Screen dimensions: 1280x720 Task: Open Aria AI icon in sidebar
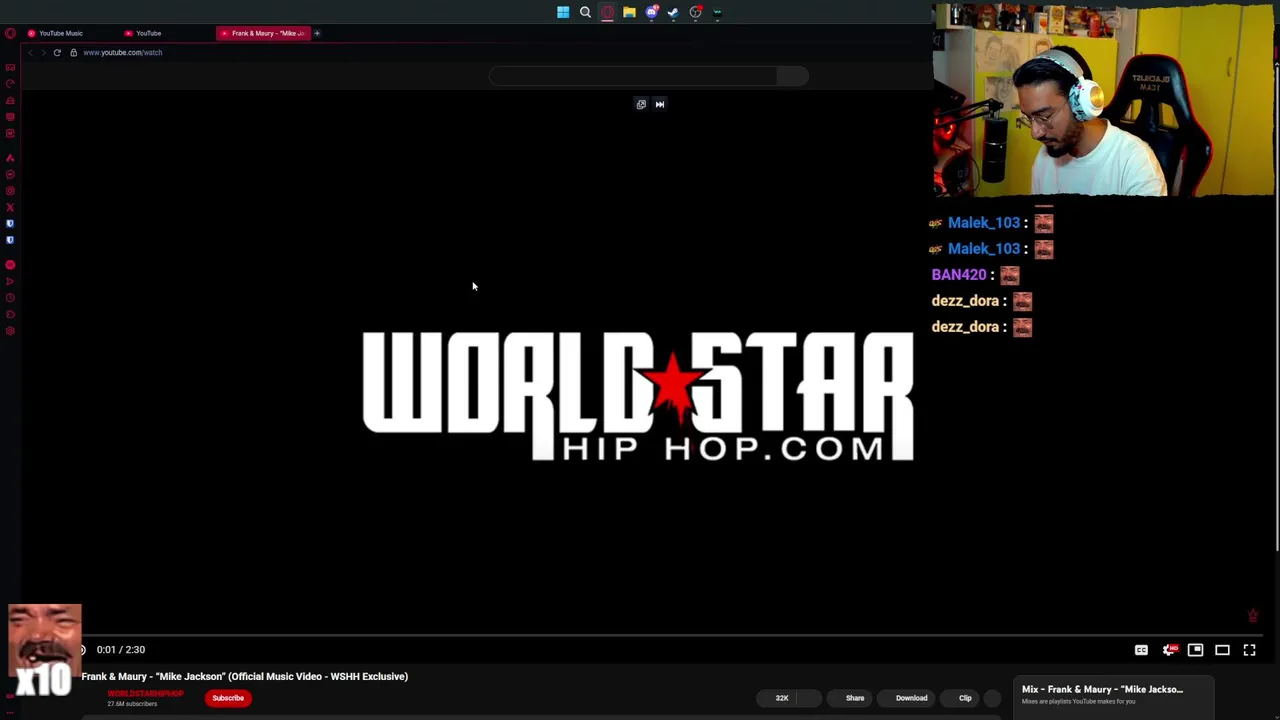tap(10, 158)
